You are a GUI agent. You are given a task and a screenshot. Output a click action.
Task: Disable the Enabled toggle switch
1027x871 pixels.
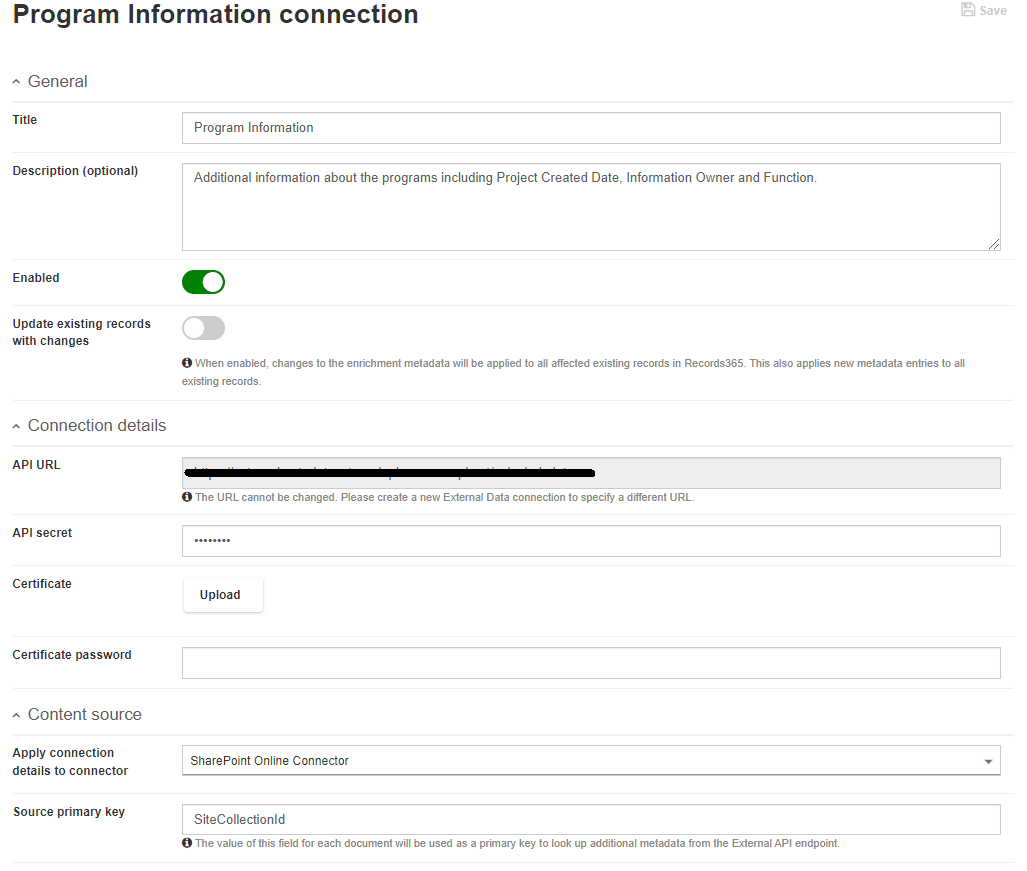[203, 282]
